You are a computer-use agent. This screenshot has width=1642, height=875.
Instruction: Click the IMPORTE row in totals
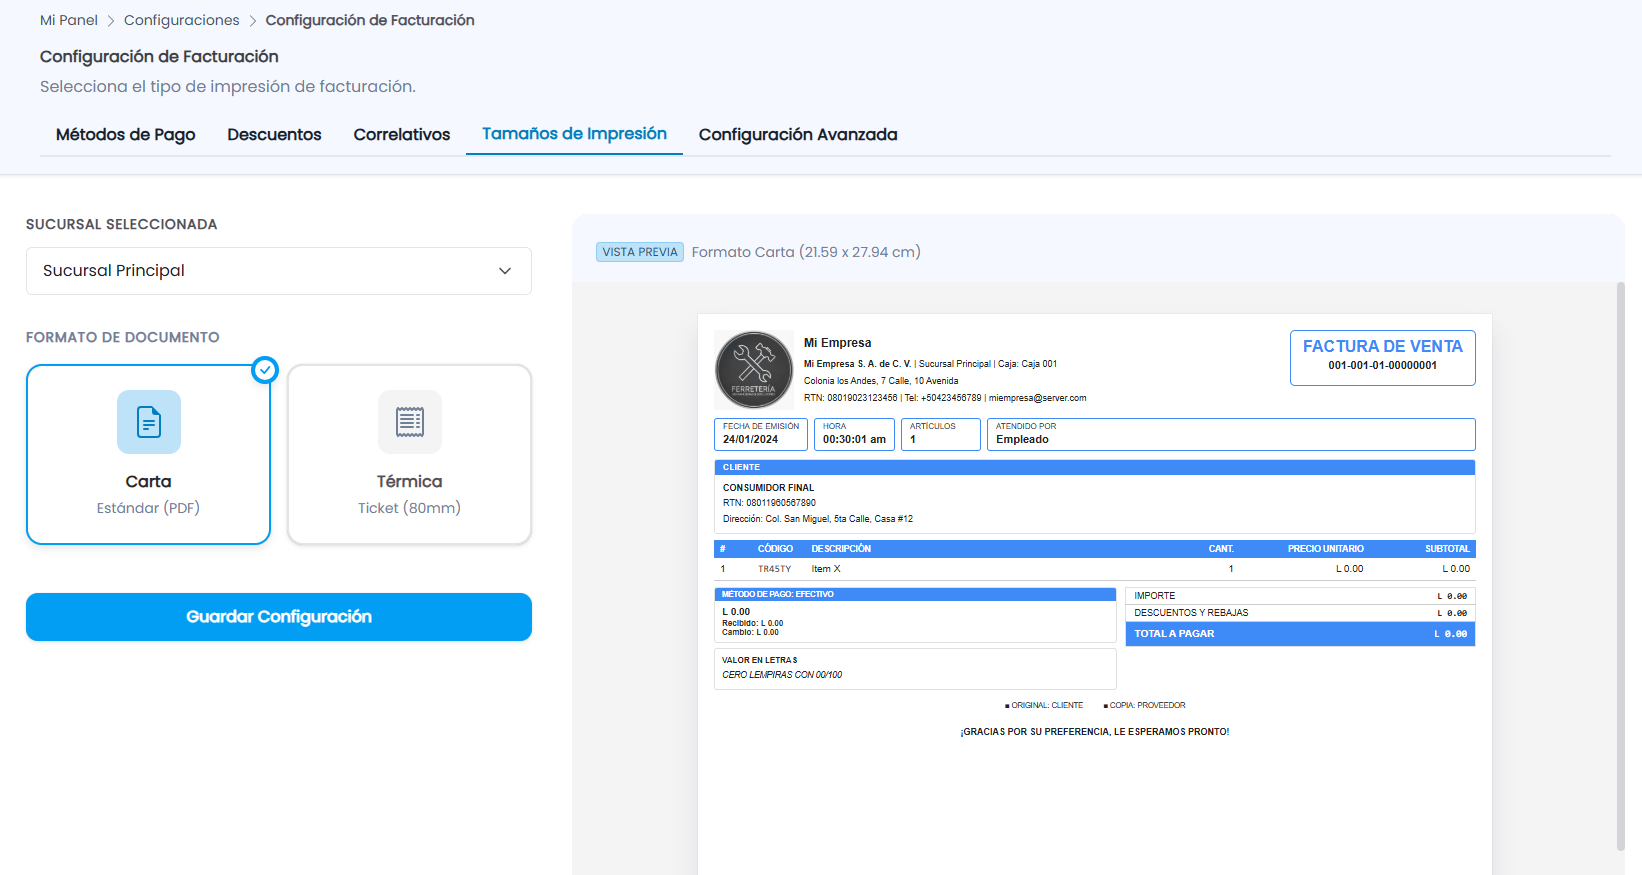click(x=1300, y=596)
